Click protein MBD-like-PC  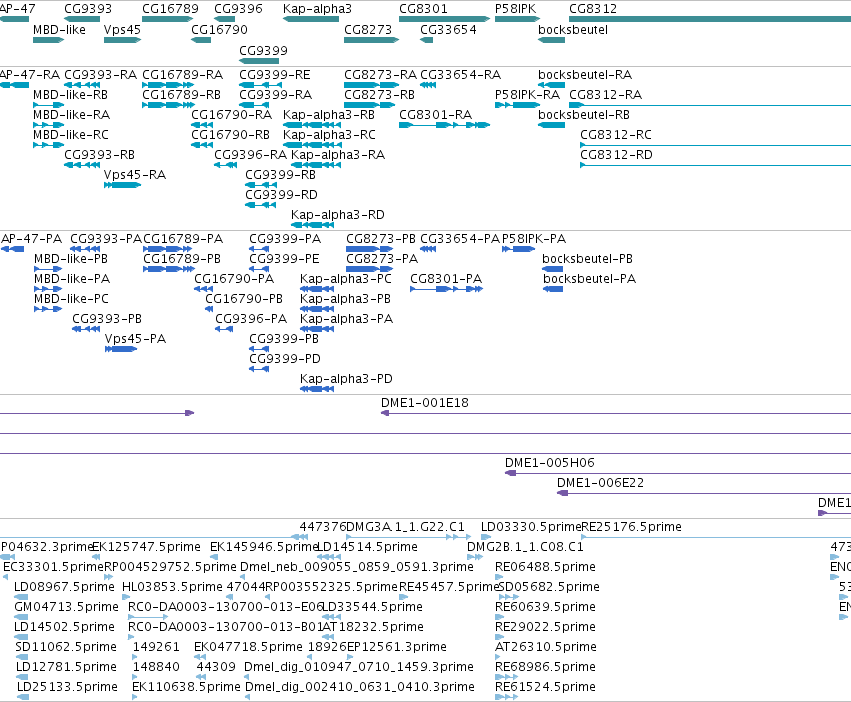coord(71,299)
